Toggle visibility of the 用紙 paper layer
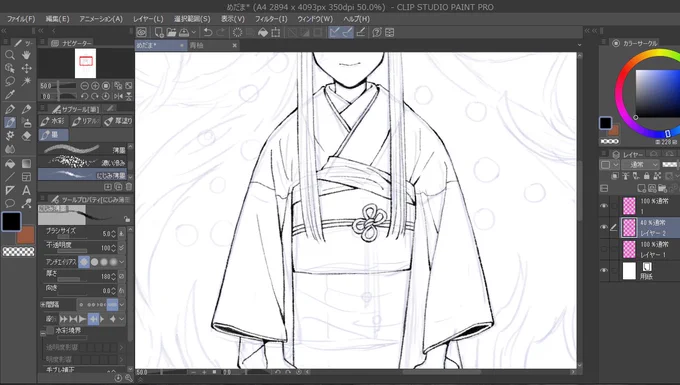The width and height of the screenshot is (680, 385). pos(604,271)
